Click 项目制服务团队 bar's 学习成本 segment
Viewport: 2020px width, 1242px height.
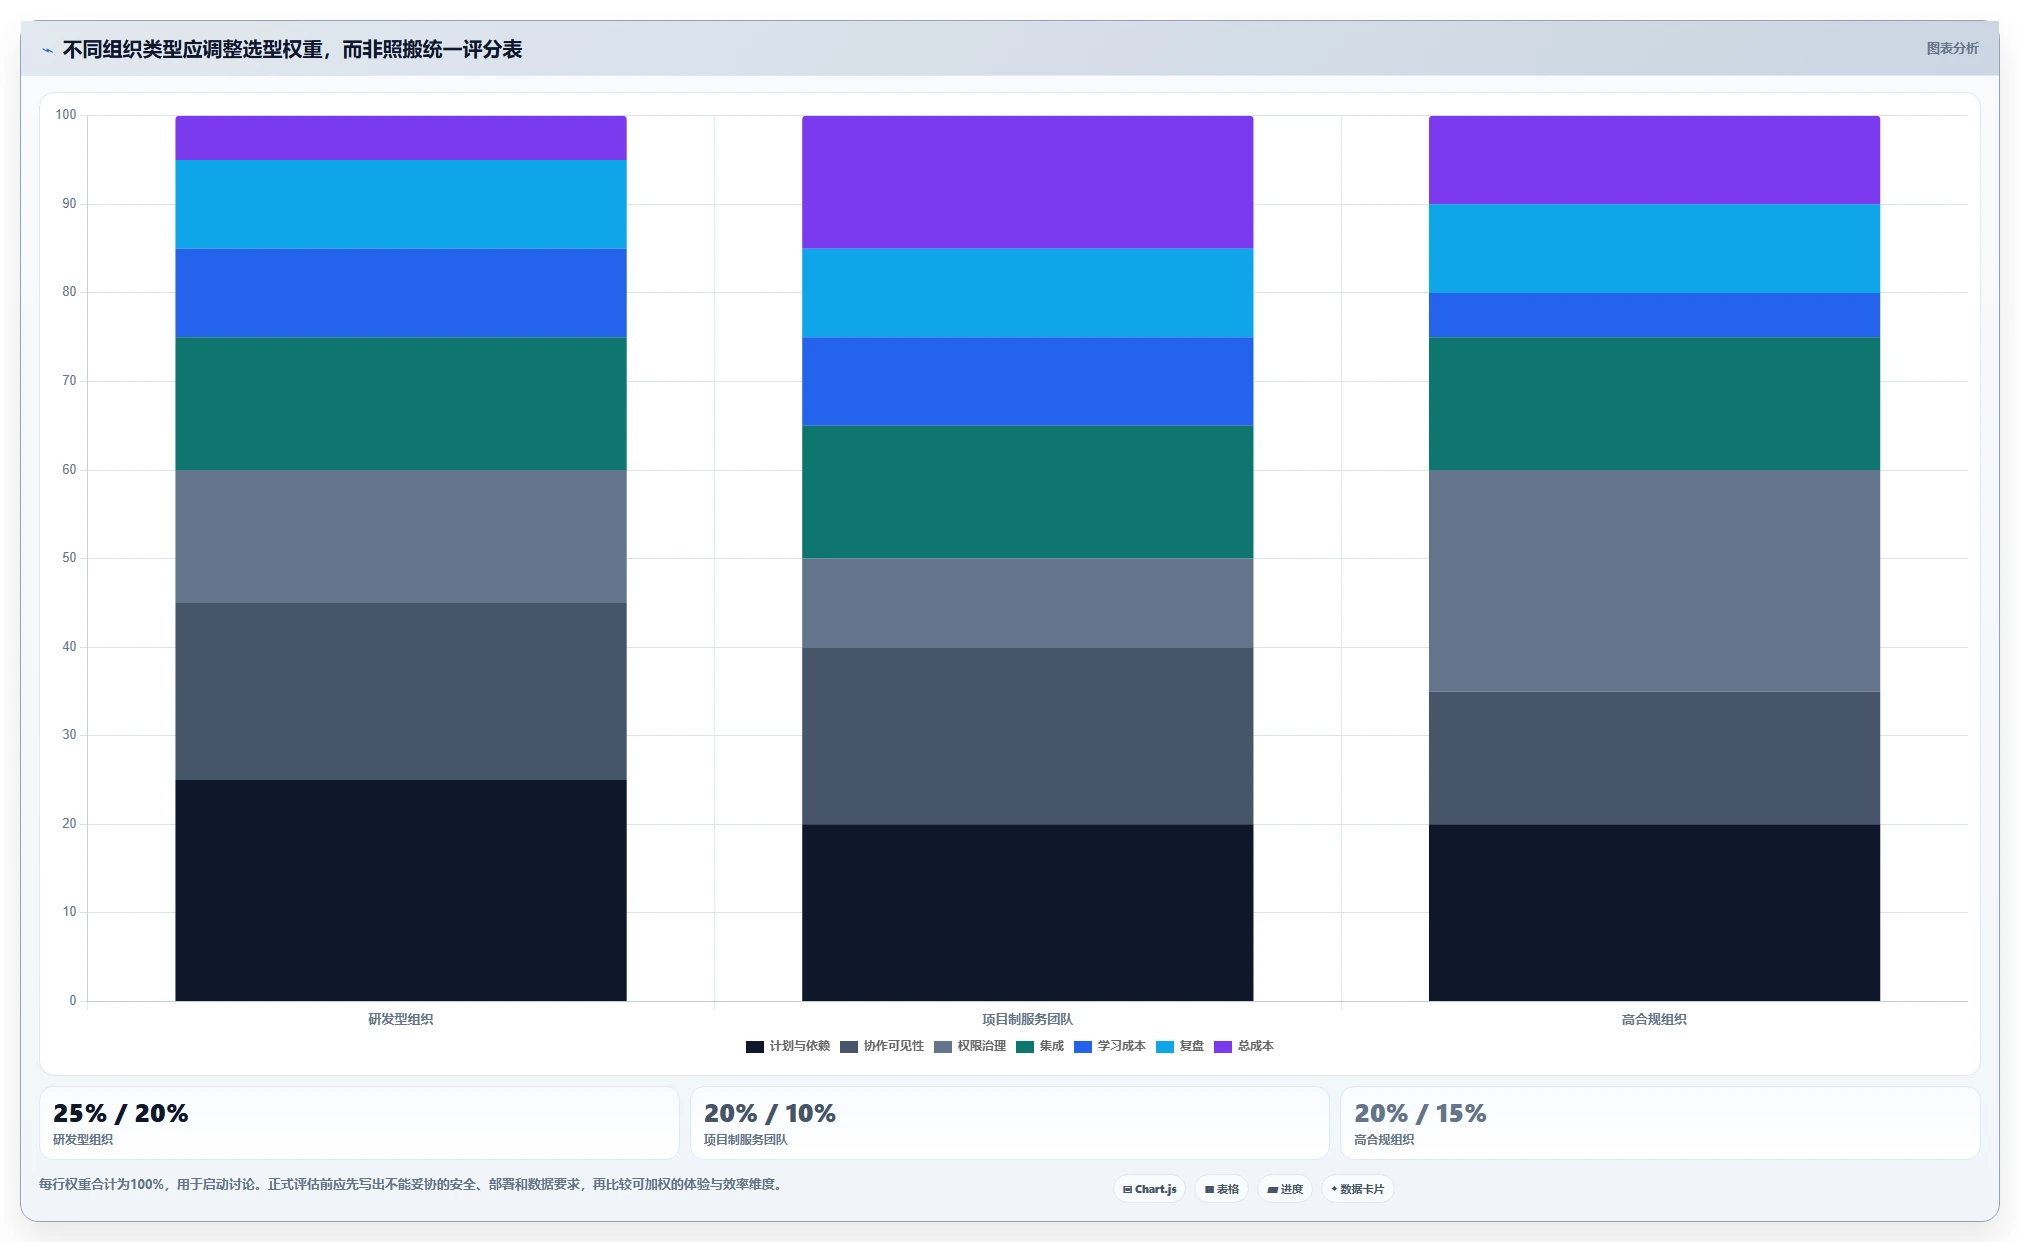tap(1027, 381)
